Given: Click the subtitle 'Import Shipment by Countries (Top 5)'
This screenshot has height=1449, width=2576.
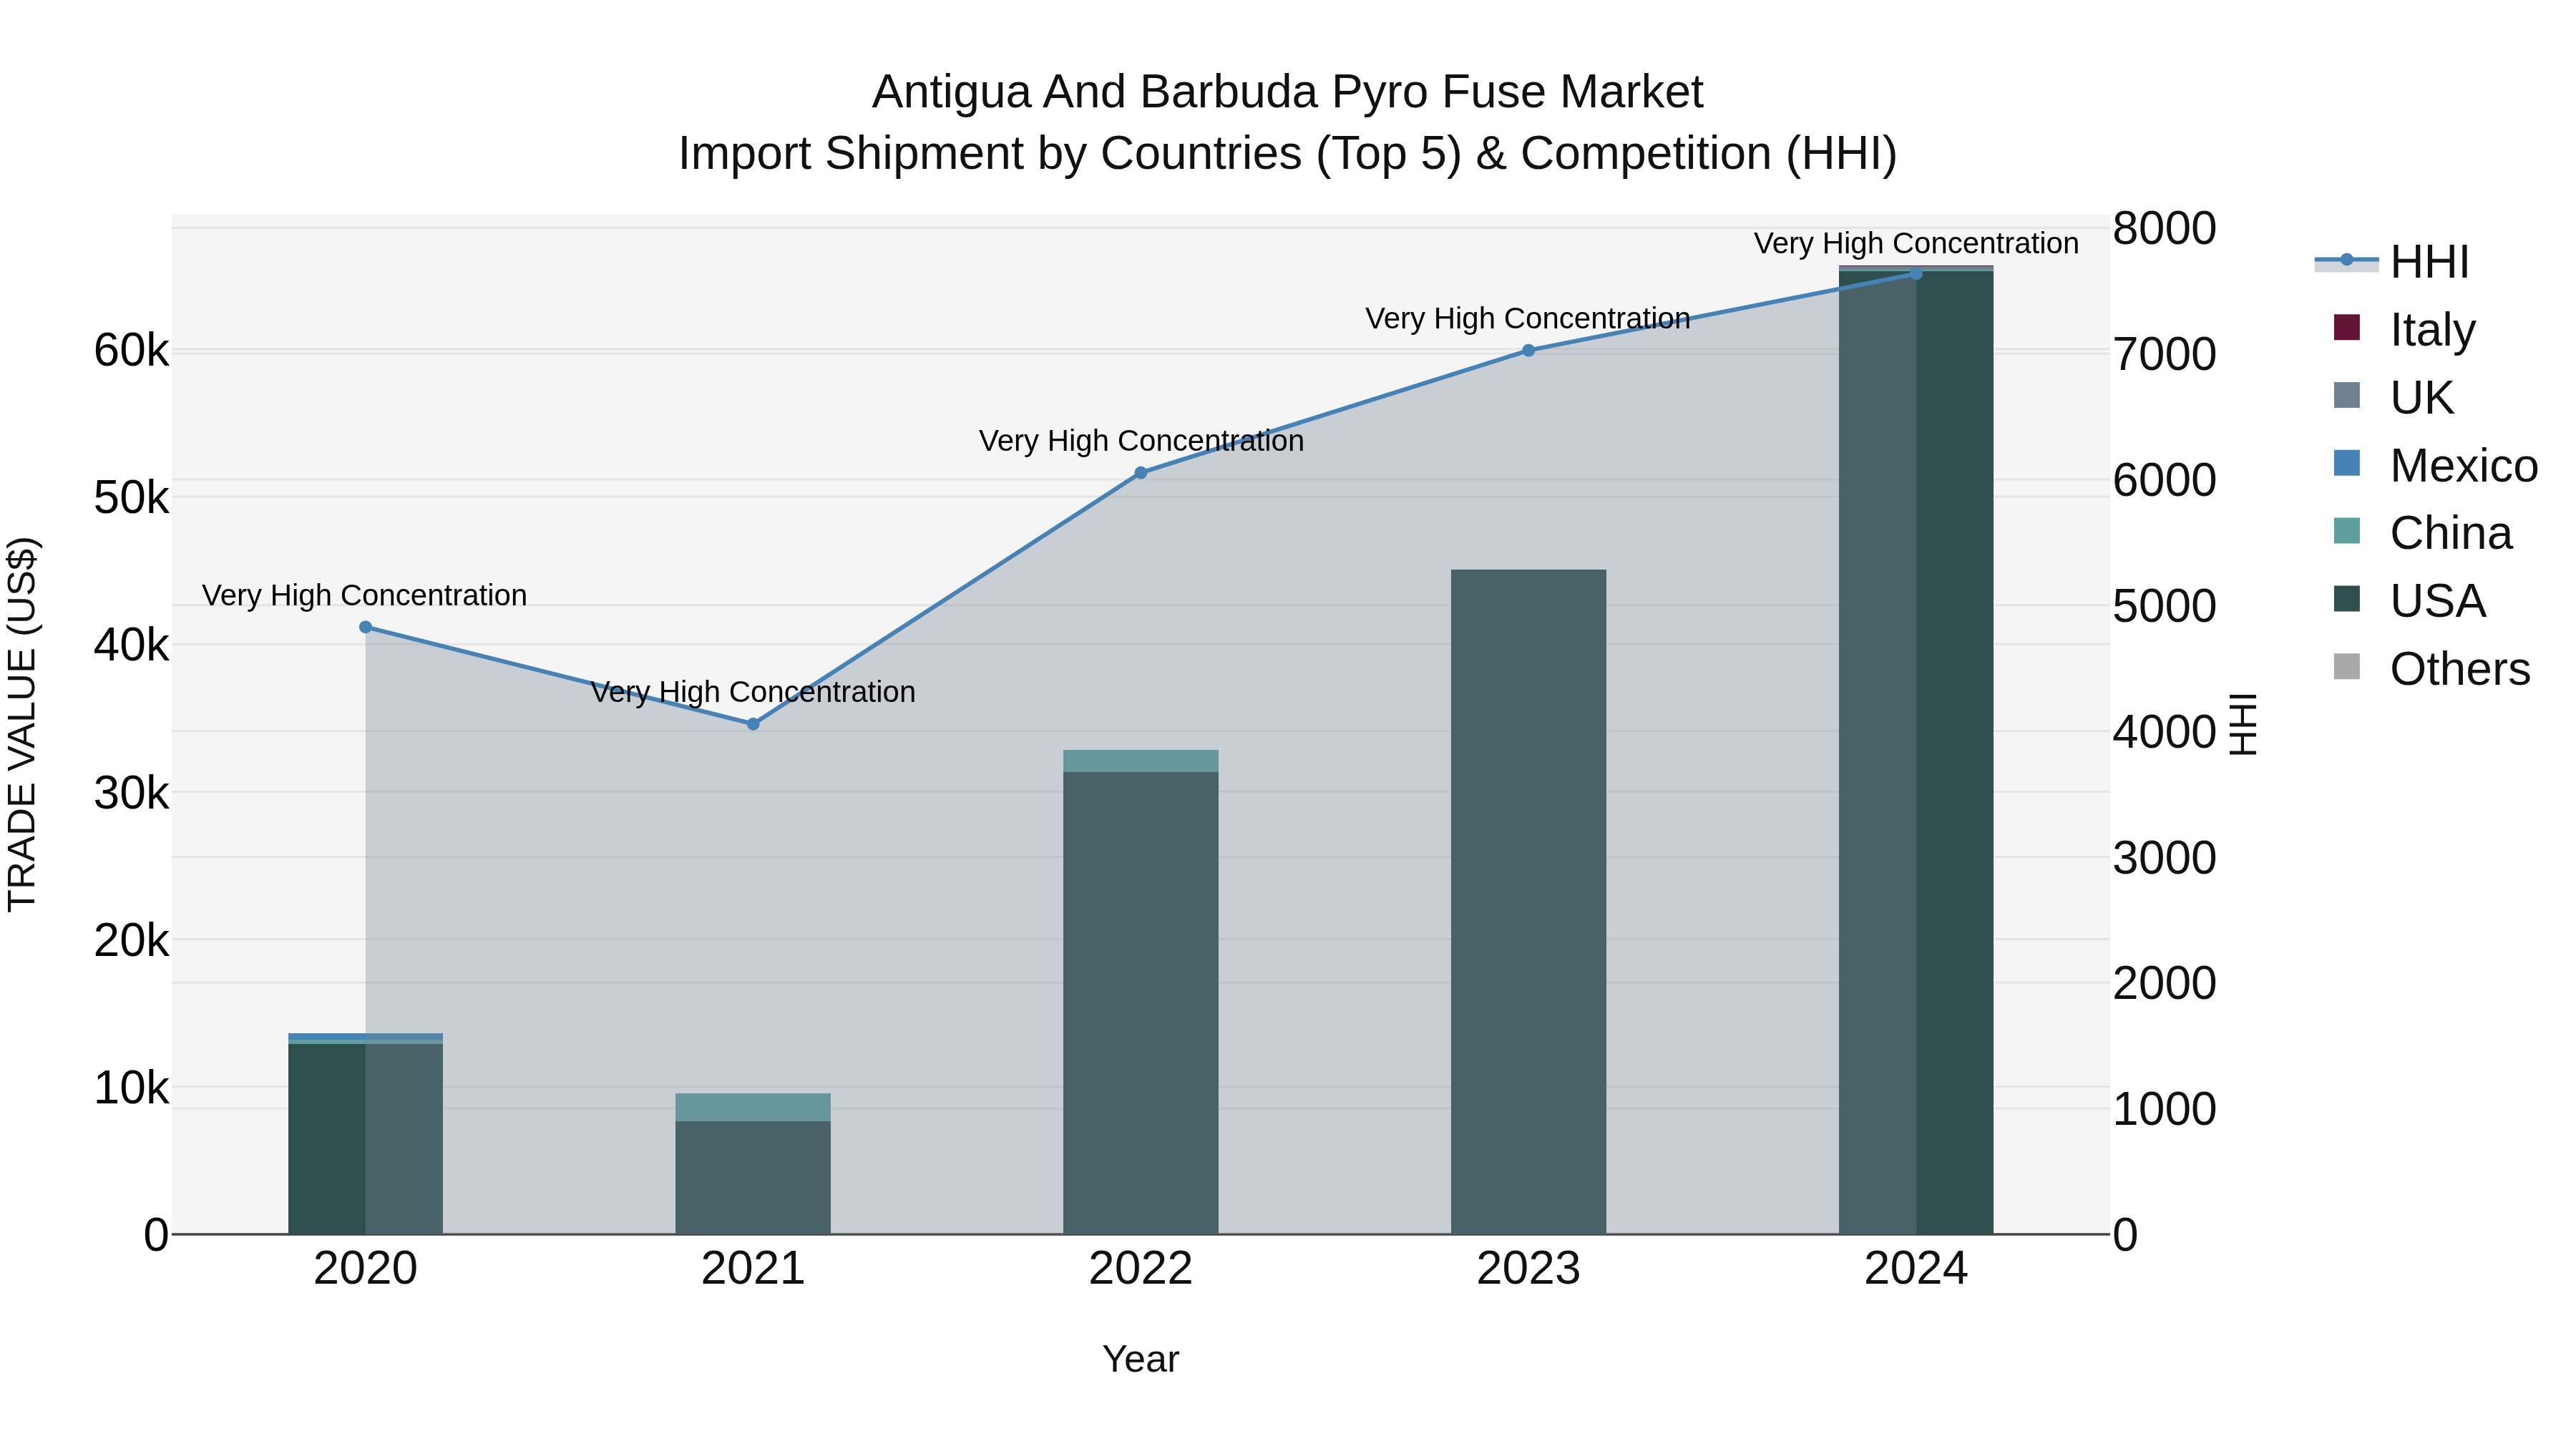Looking at the screenshot, I should point(1069,154).
